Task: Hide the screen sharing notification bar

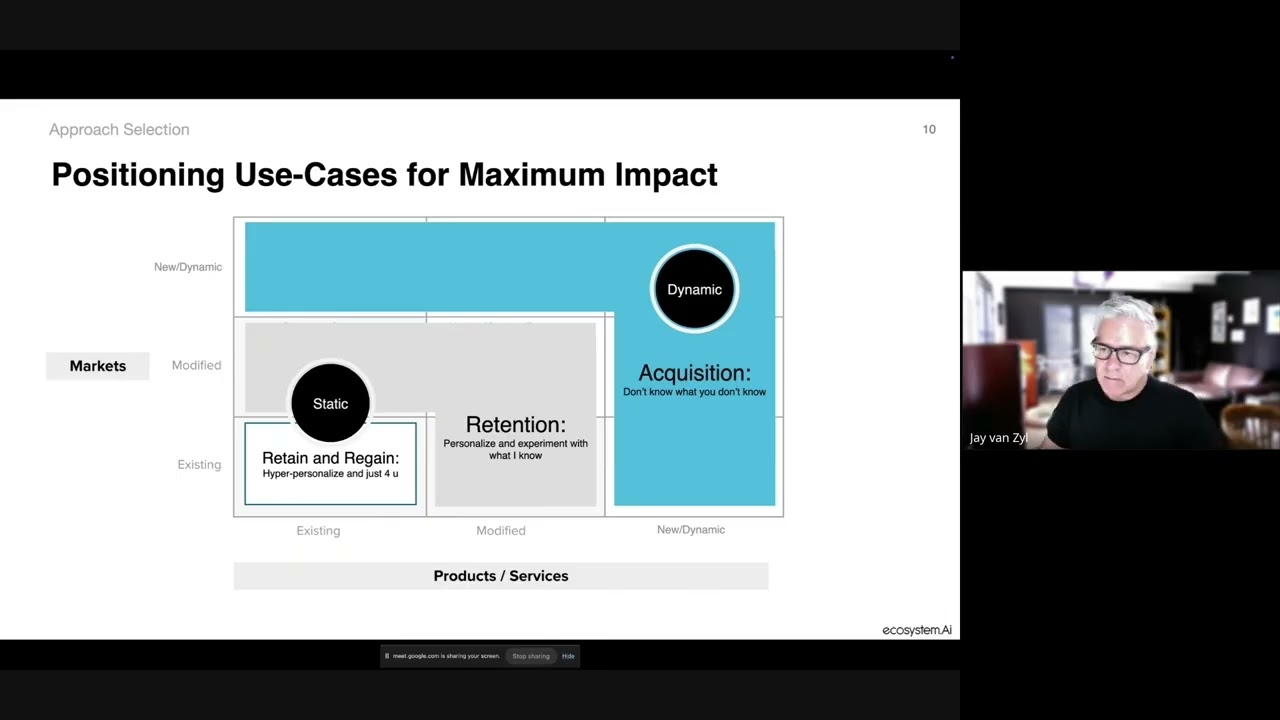Action: pyautogui.click(x=568, y=656)
